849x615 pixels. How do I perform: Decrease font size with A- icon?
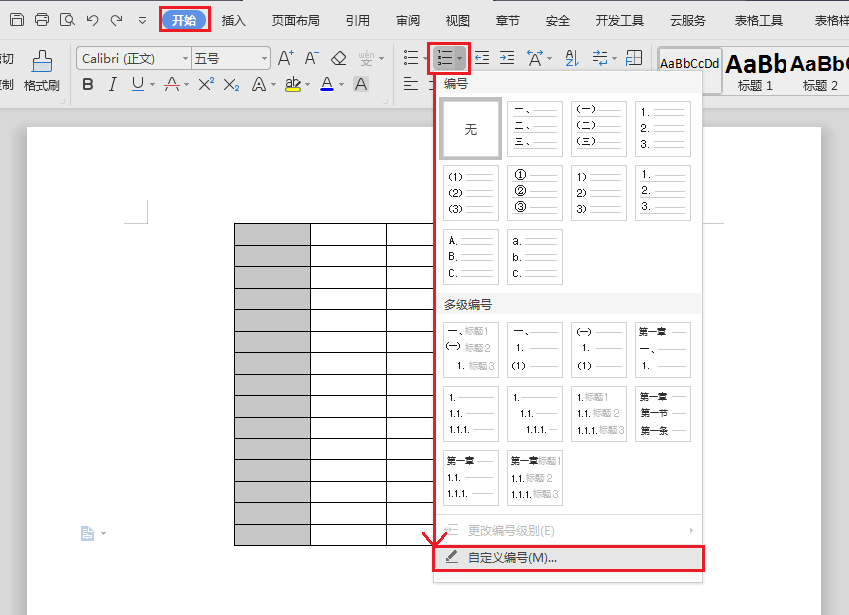coord(311,58)
